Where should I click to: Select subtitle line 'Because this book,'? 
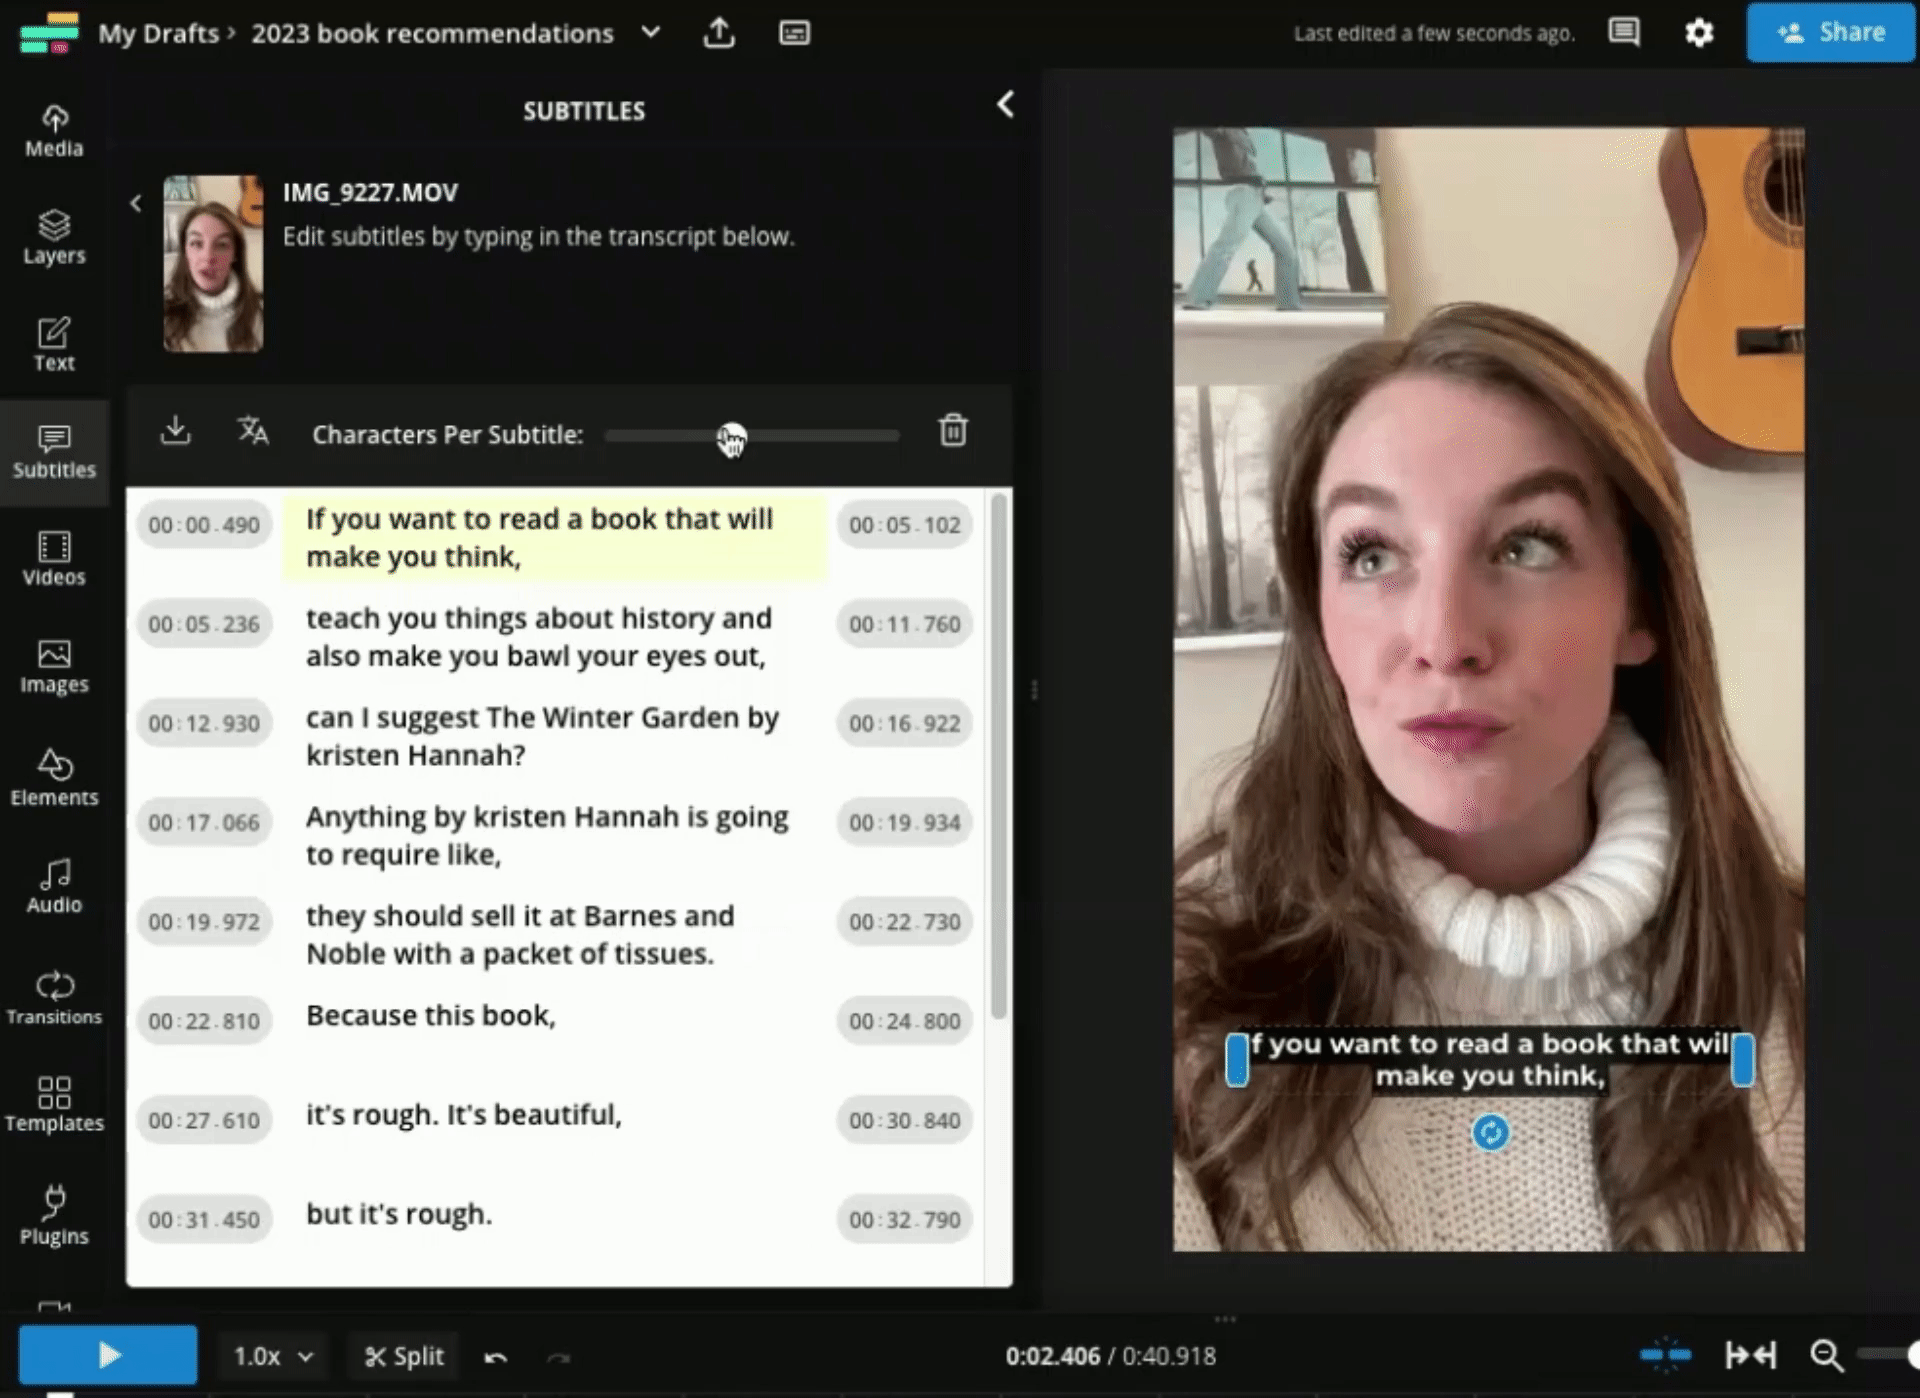click(431, 1016)
